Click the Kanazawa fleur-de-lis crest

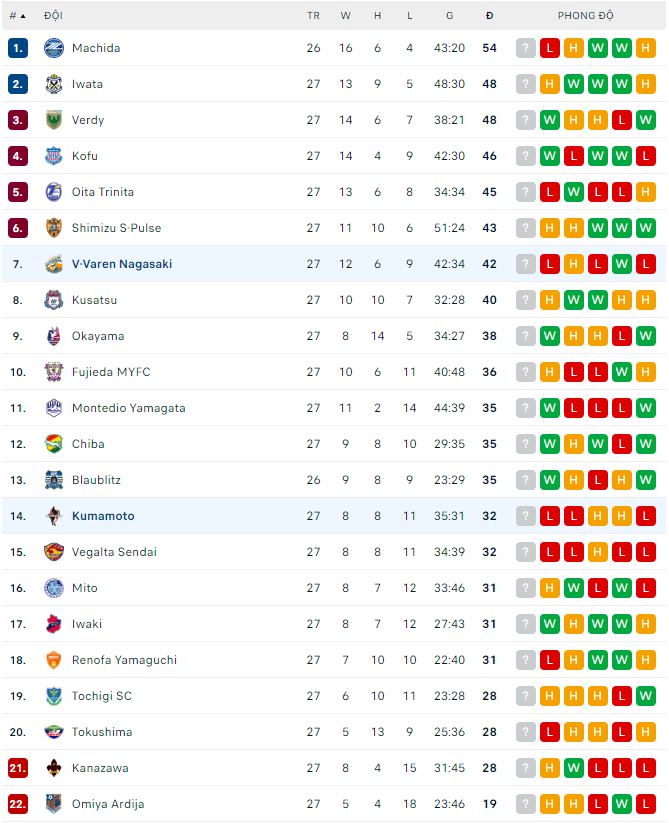click(x=54, y=768)
